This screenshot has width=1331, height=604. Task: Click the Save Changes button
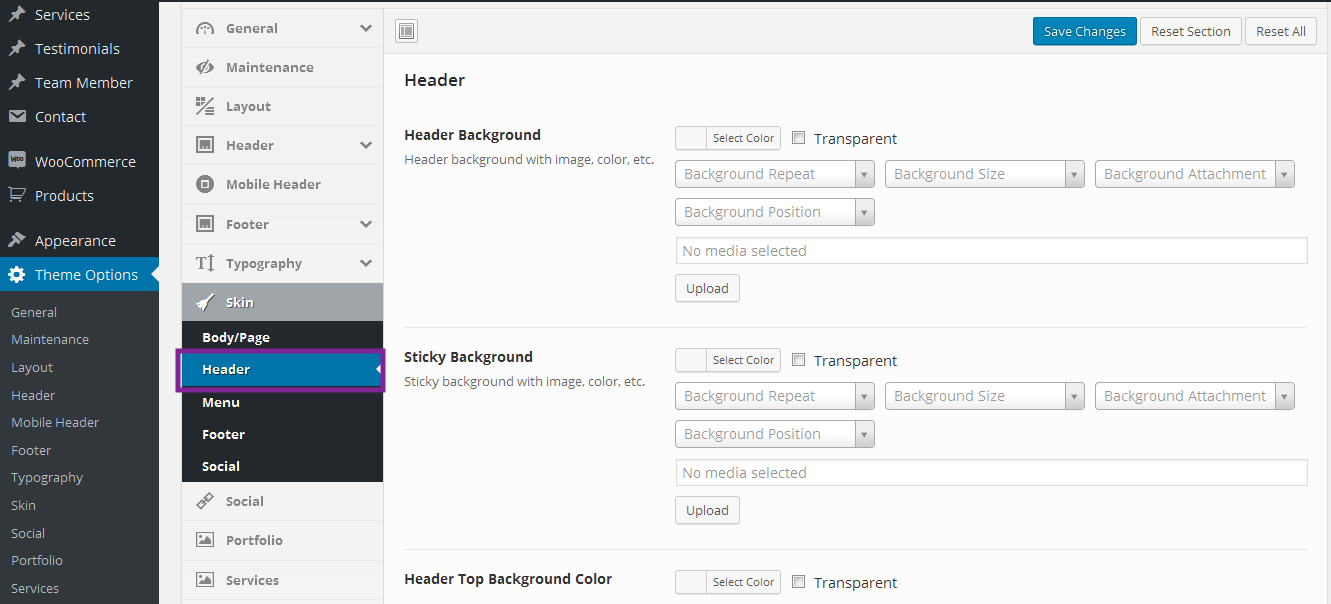(1084, 32)
